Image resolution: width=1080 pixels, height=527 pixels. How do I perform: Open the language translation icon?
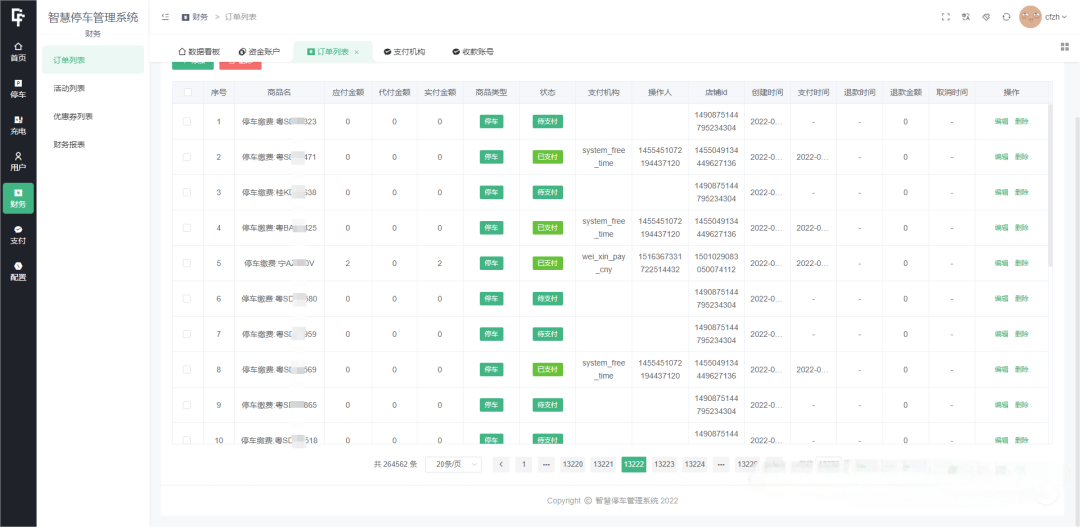click(x=966, y=17)
